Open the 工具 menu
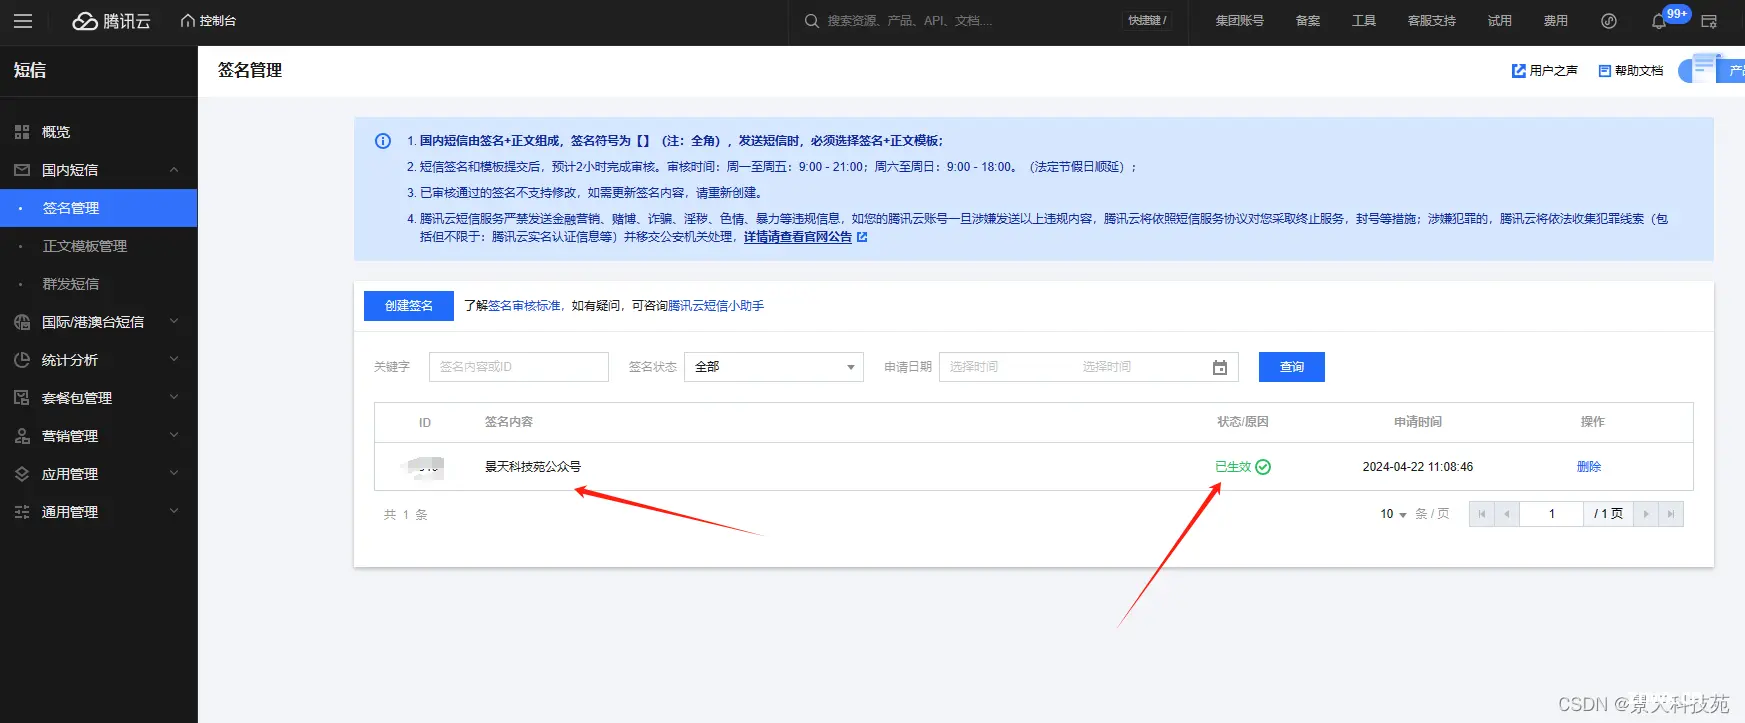Image resolution: width=1745 pixels, height=723 pixels. point(1363,21)
